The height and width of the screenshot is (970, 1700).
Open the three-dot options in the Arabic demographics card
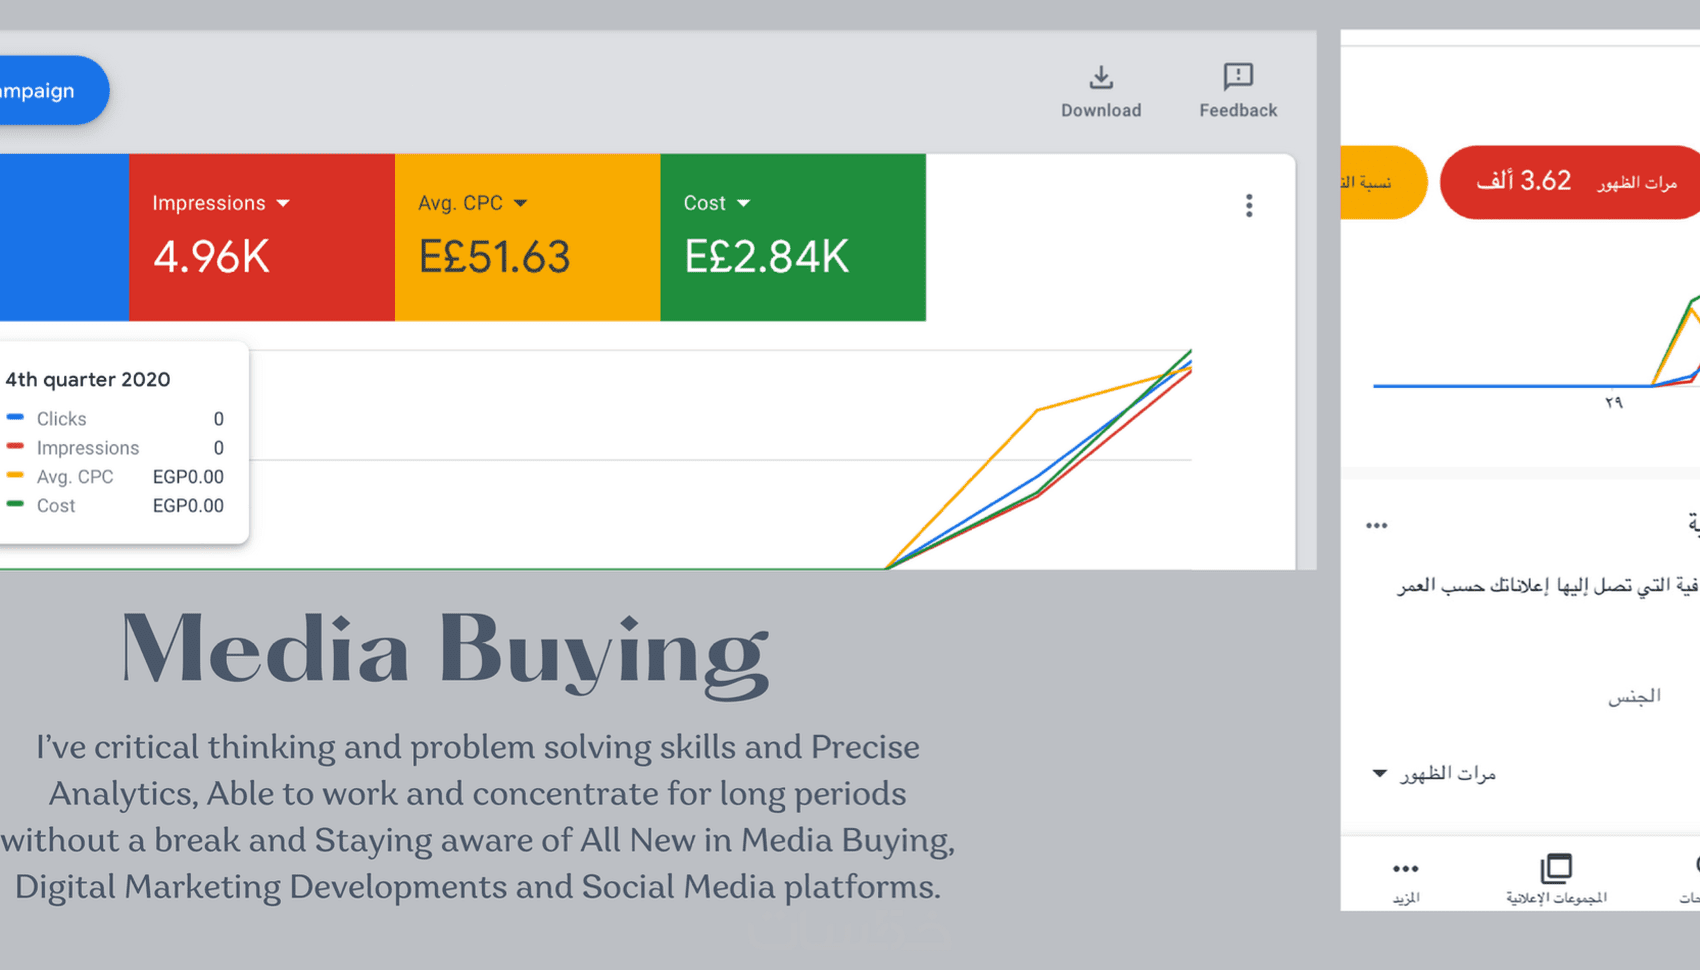point(1376,526)
